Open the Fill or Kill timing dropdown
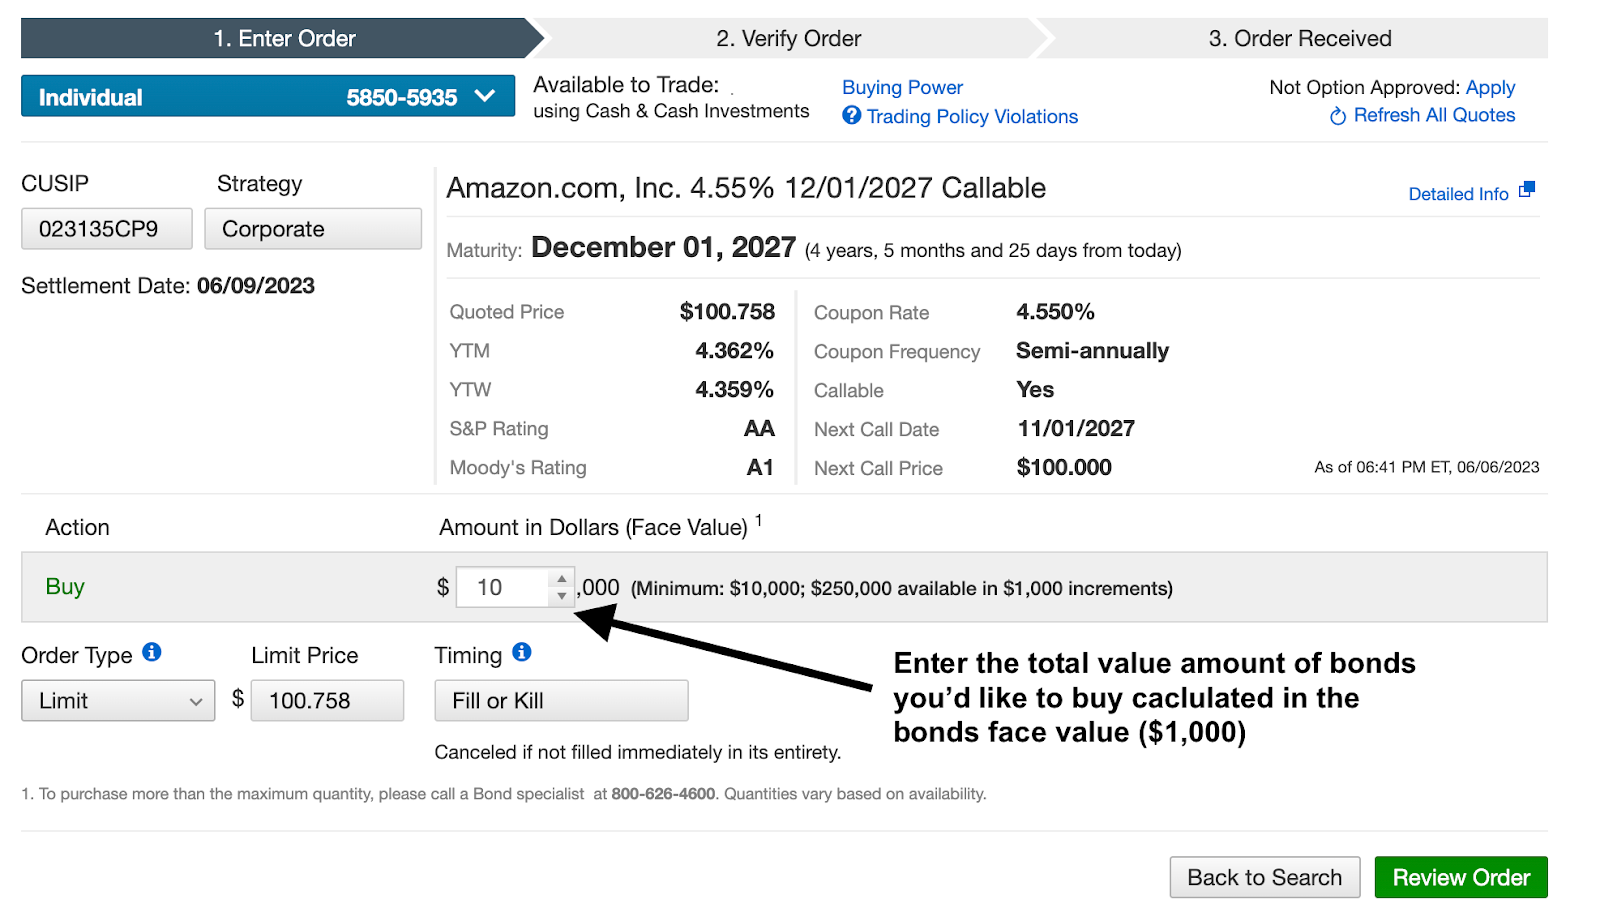 [561, 701]
